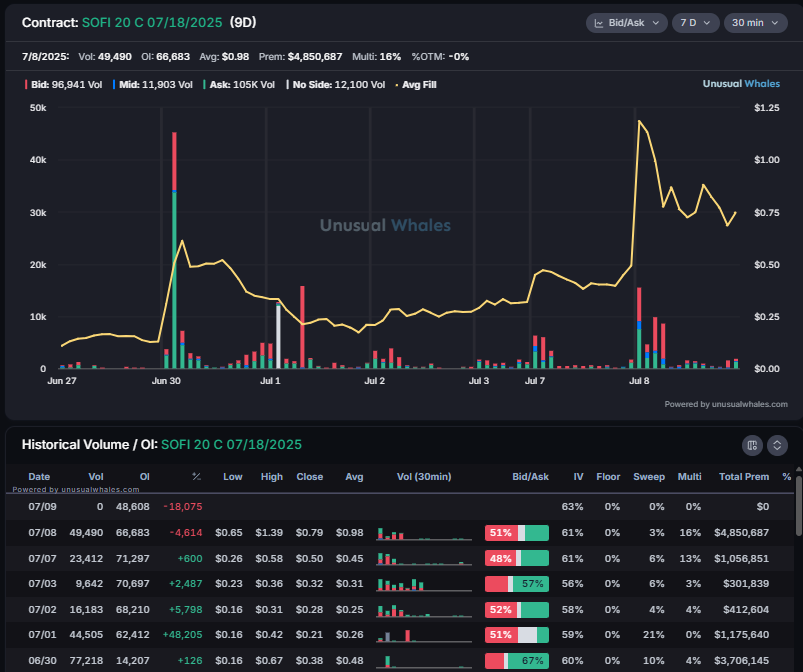The image size is (803, 672).
Task: Select the 07/08 date row
Action: point(399,533)
